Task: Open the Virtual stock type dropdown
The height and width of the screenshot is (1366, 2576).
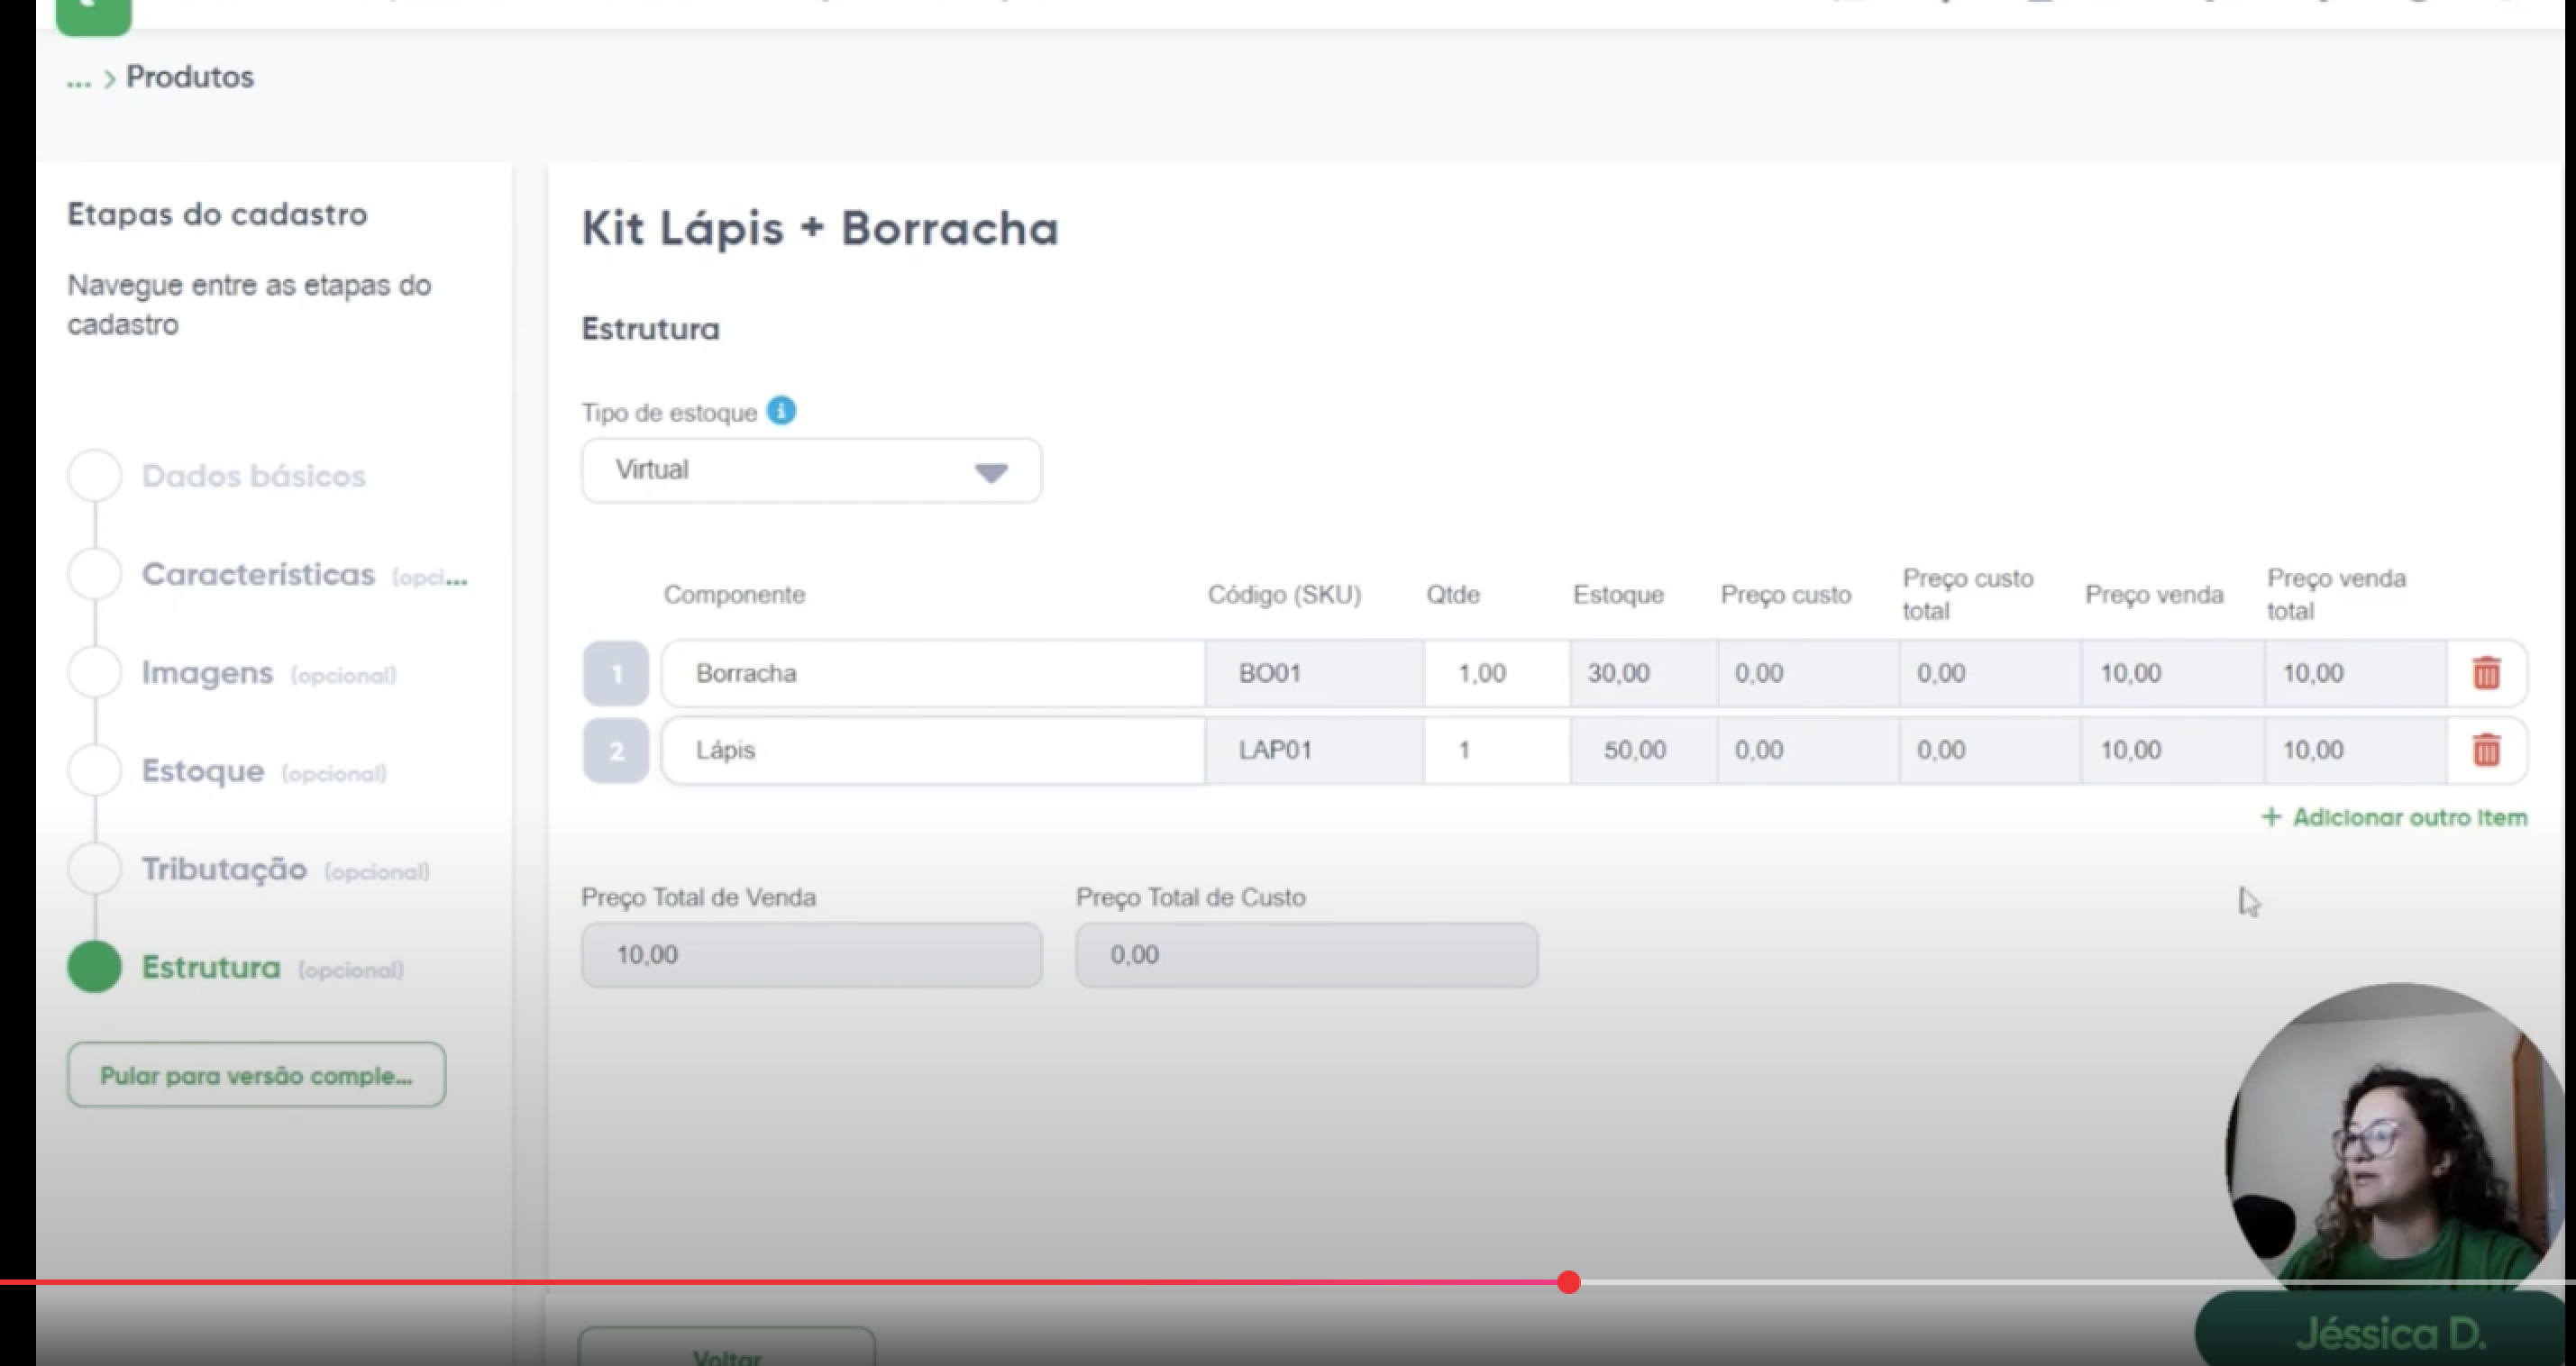Action: point(811,471)
